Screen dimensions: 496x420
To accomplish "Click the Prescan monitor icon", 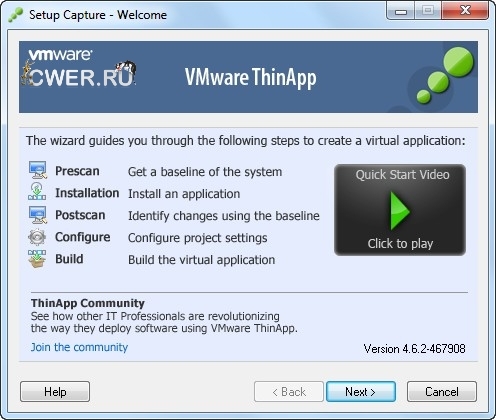I will point(38,170).
